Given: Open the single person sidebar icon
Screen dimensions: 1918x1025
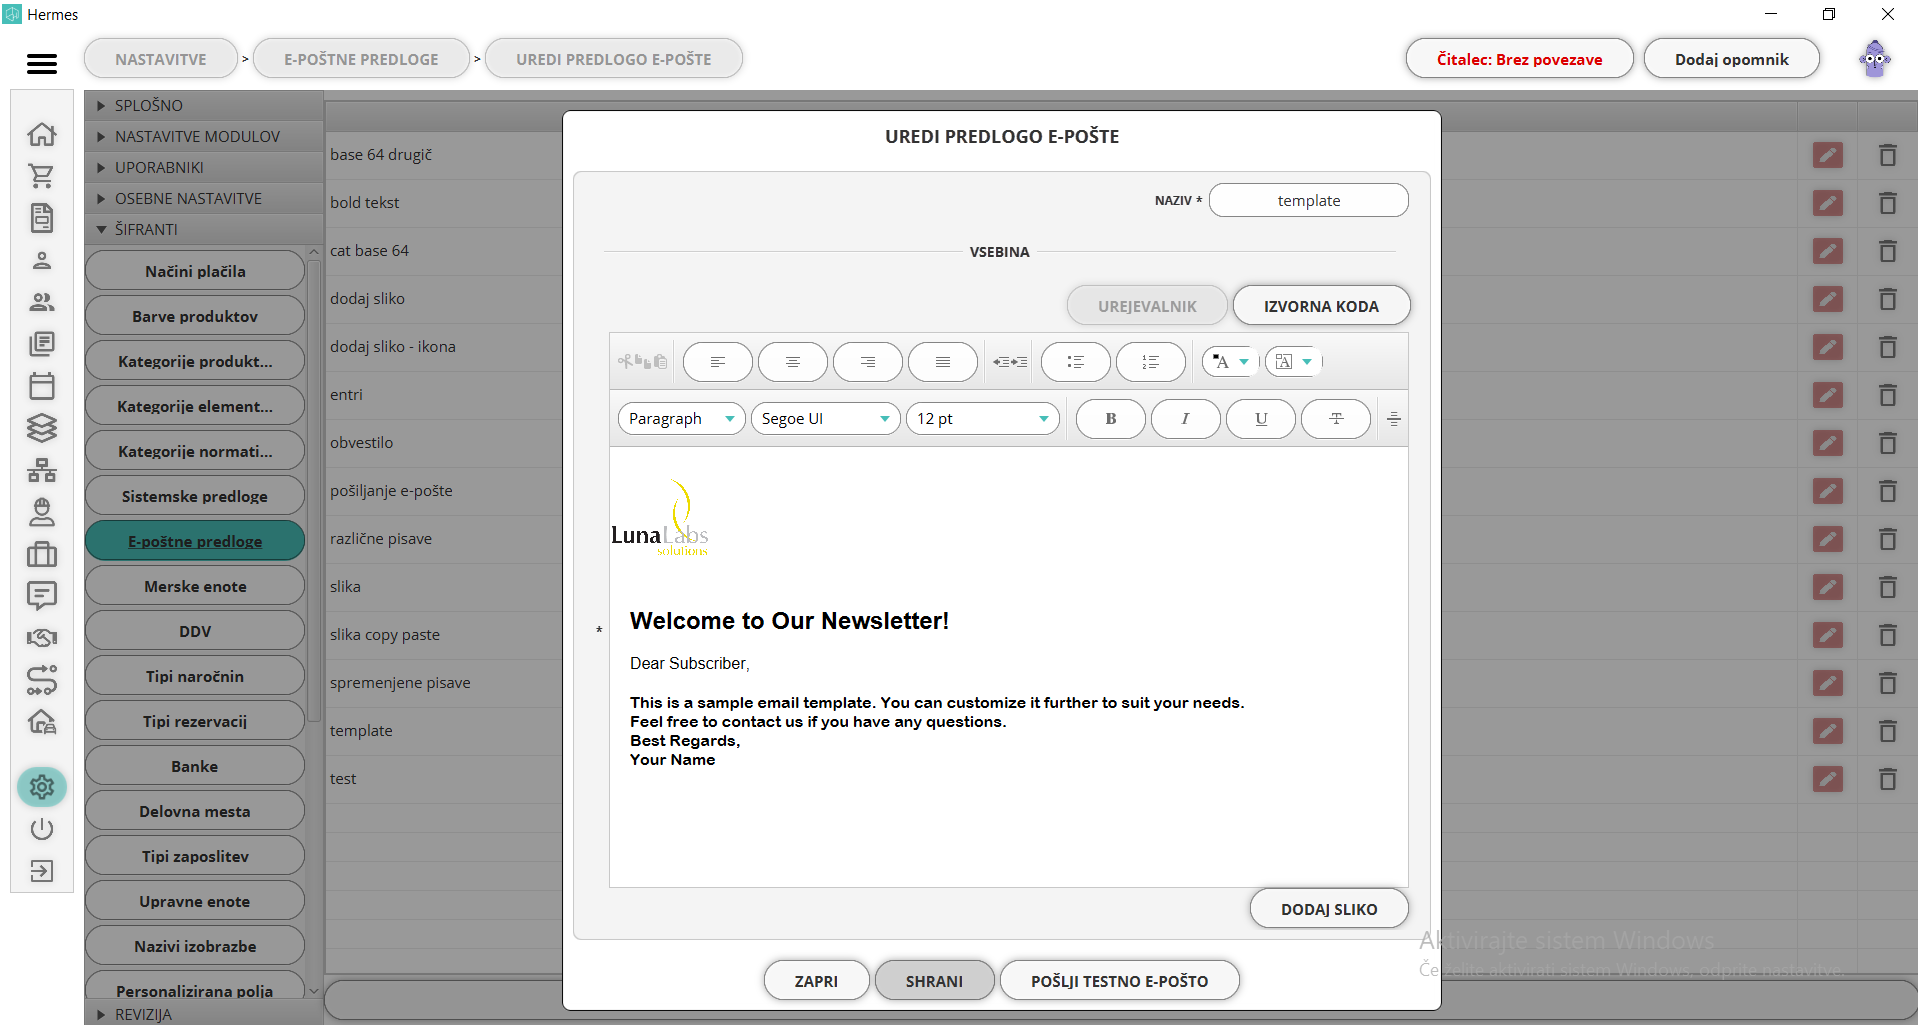Looking at the screenshot, I should pos(42,261).
